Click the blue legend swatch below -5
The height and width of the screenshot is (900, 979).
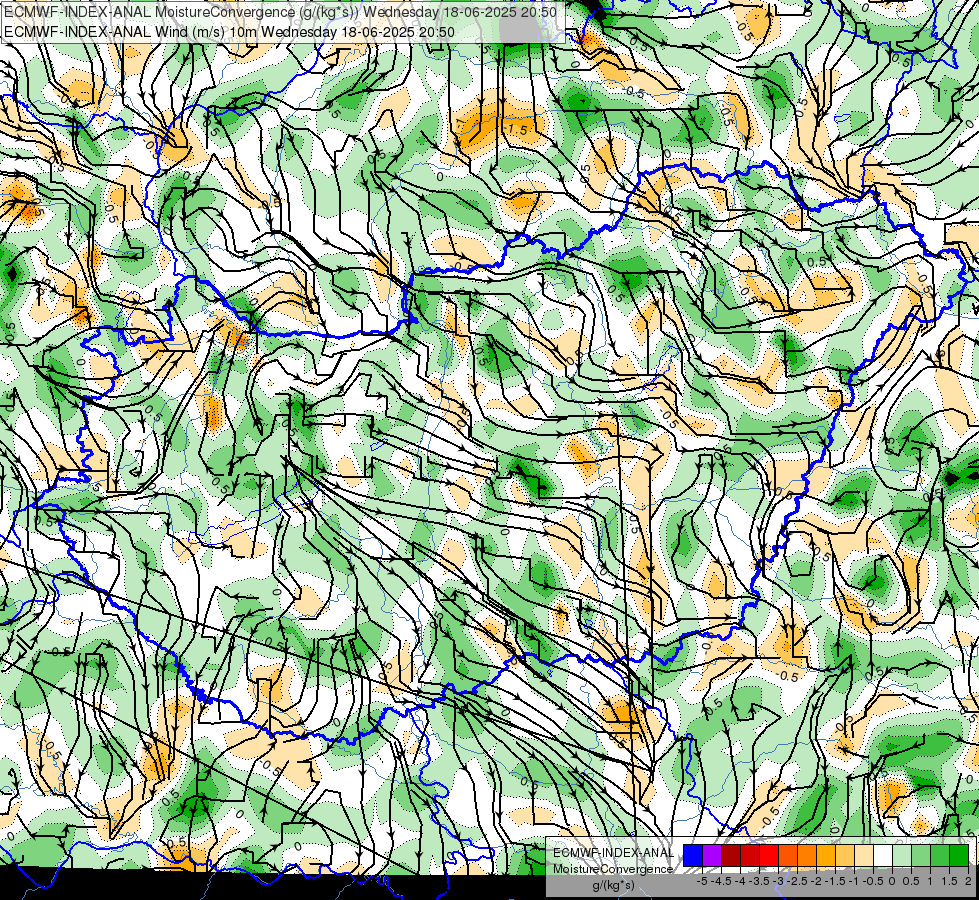(693, 855)
